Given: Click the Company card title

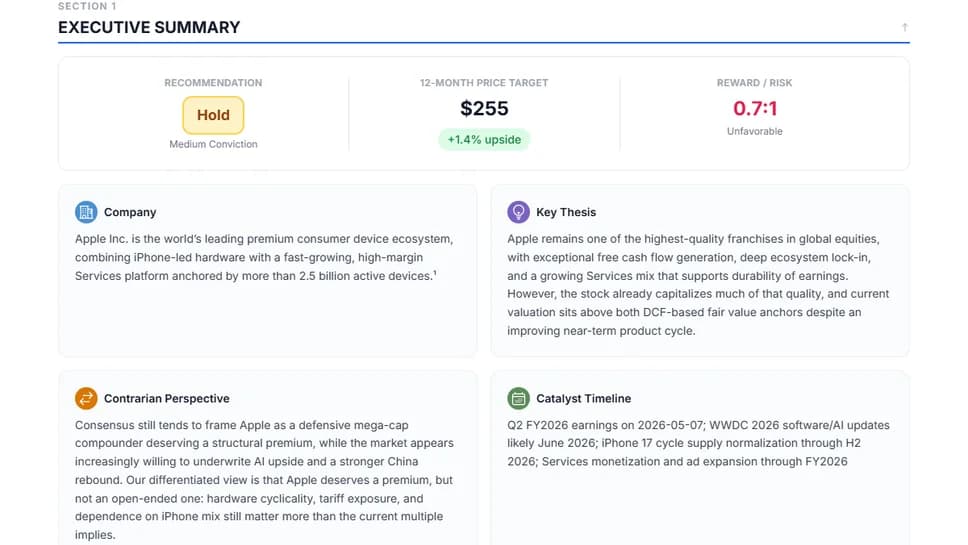Looking at the screenshot, I should coord(130,212).
